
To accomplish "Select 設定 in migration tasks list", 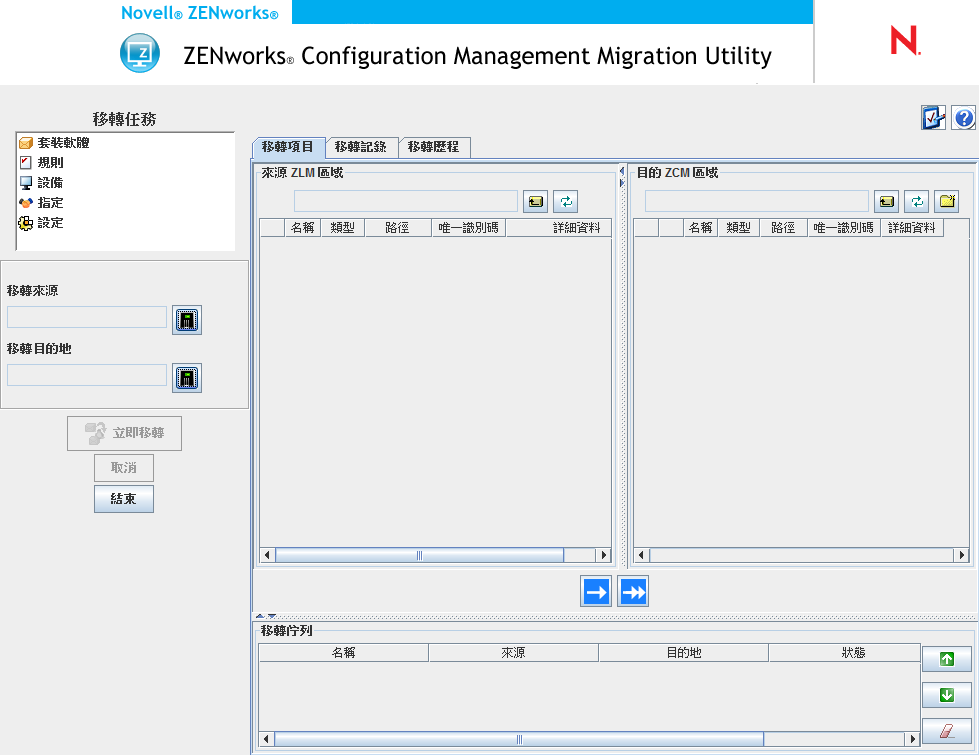I will pos(50,222).
